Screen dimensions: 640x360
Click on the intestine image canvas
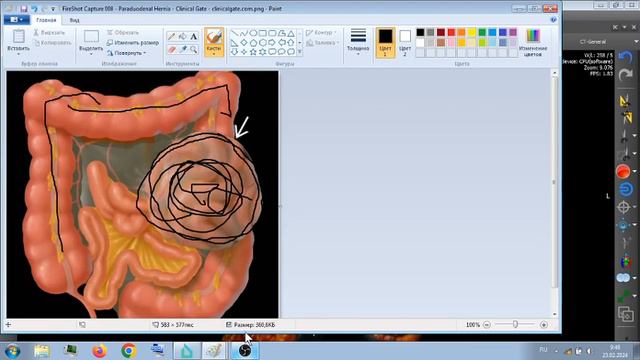(x=142, y=194)
